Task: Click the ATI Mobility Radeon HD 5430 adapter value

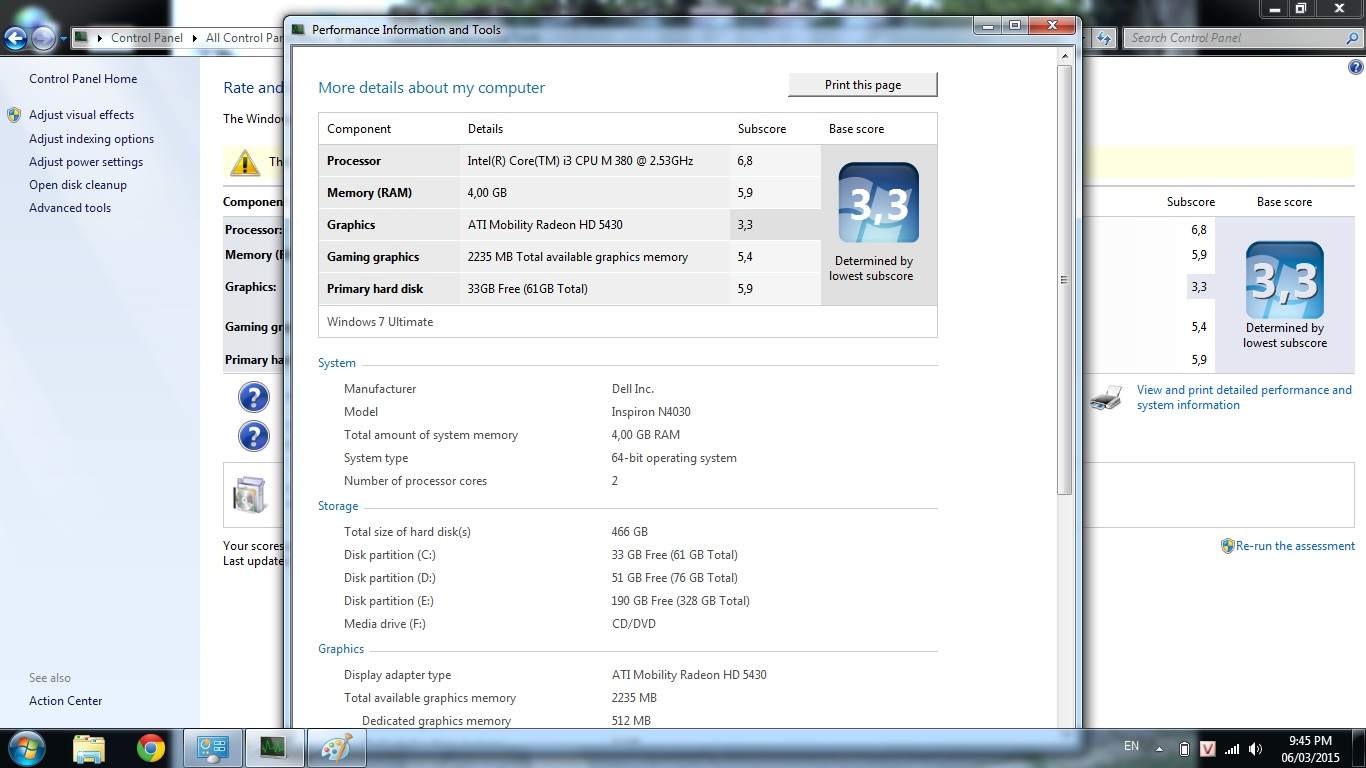Action: (x=689, y=675)
